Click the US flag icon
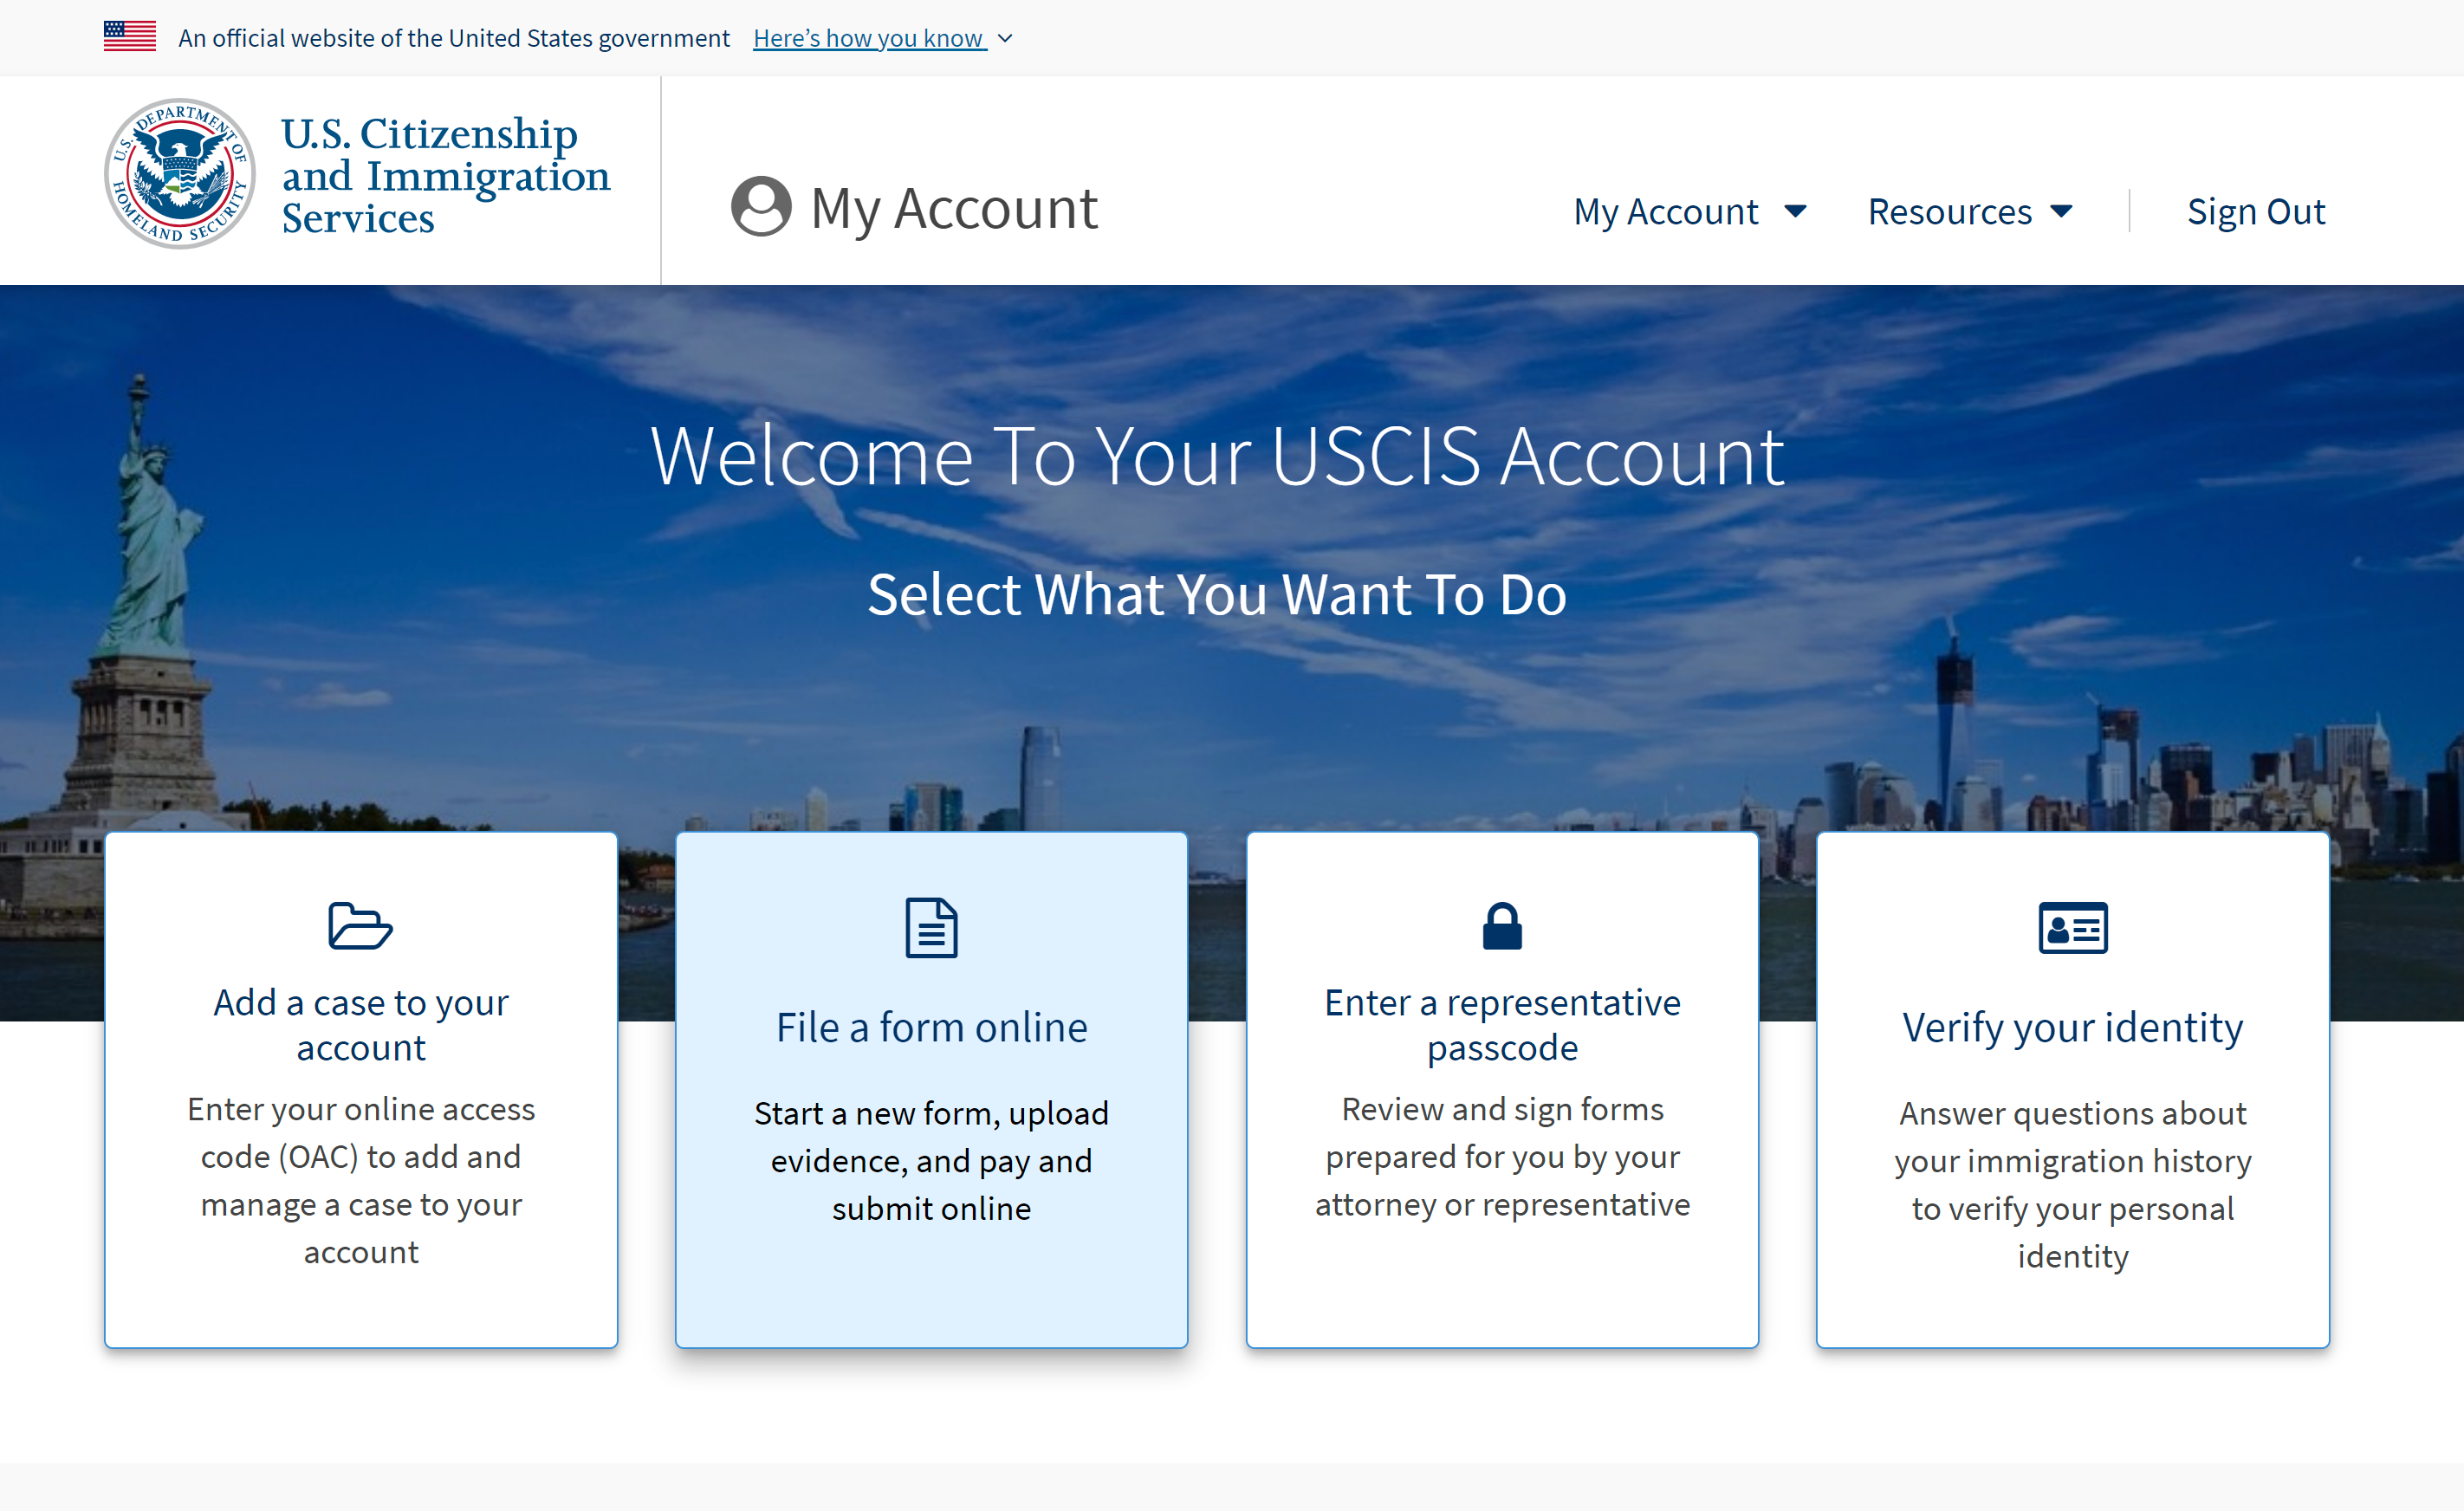 129,37
